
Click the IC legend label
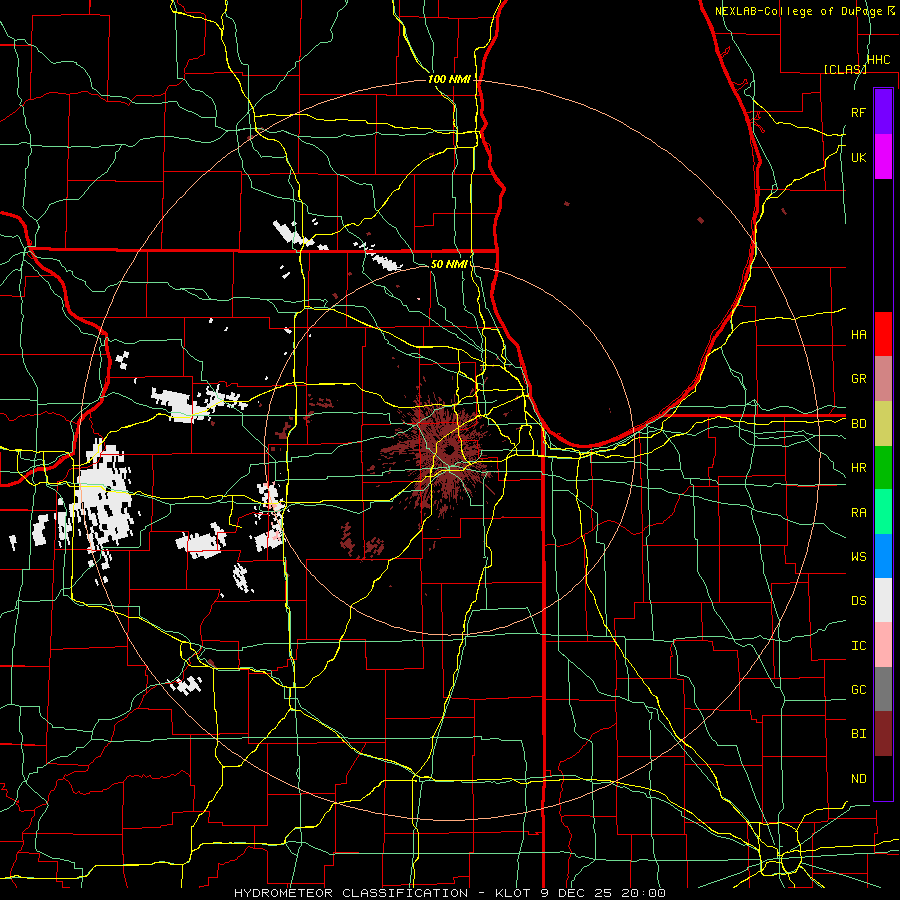click(x=859, y=645)
